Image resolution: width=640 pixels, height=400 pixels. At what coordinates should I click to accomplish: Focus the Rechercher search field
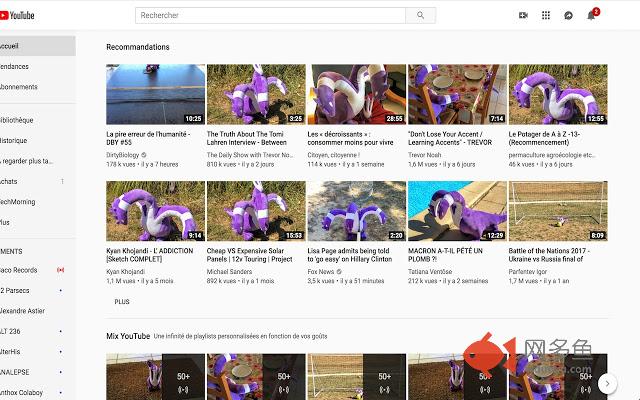[x=270, y=16]
